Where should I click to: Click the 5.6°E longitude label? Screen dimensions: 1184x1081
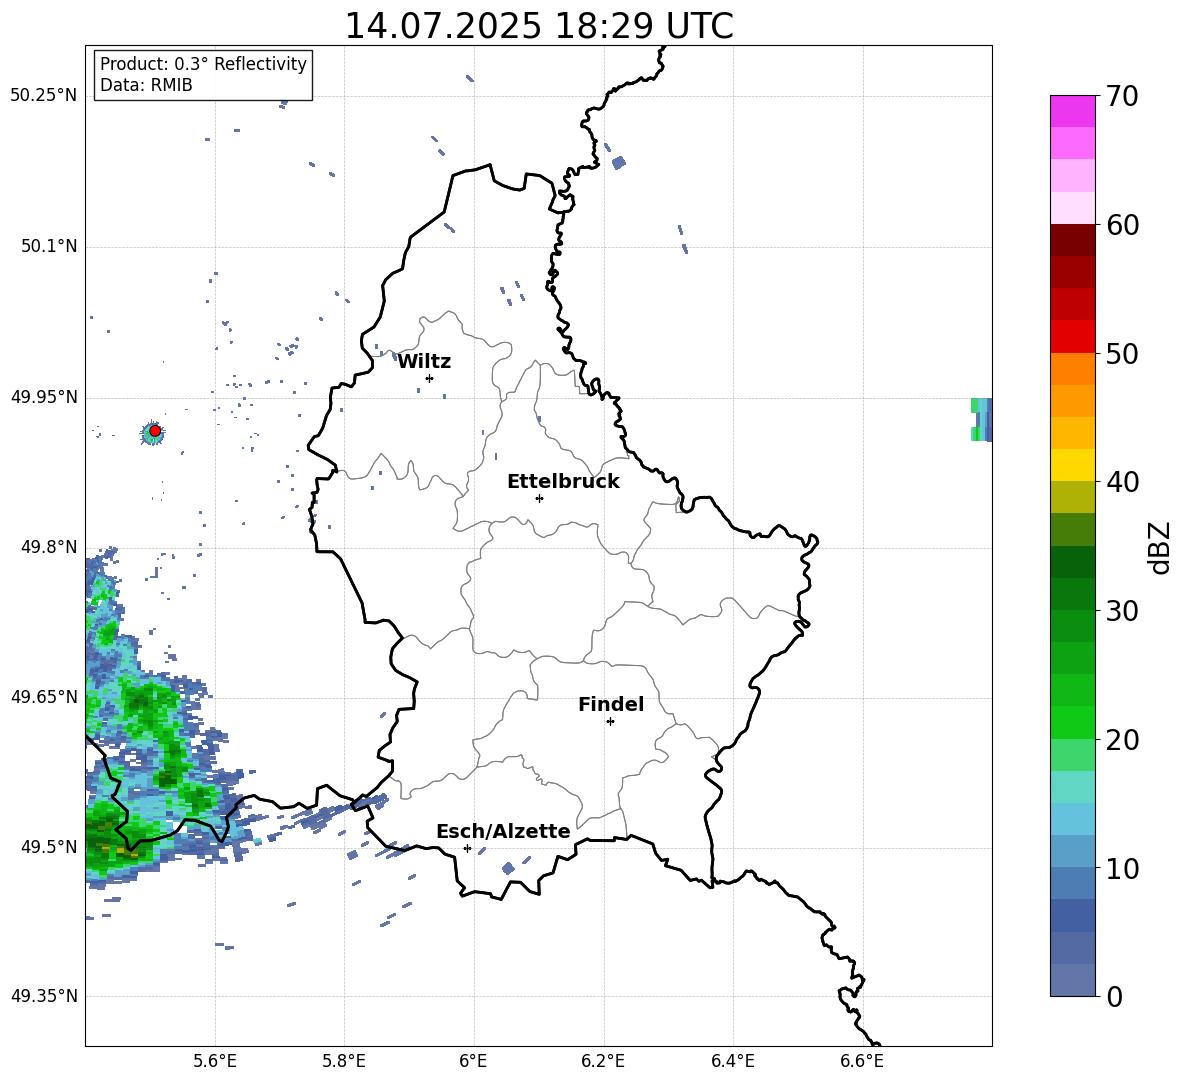point(215,1061)
